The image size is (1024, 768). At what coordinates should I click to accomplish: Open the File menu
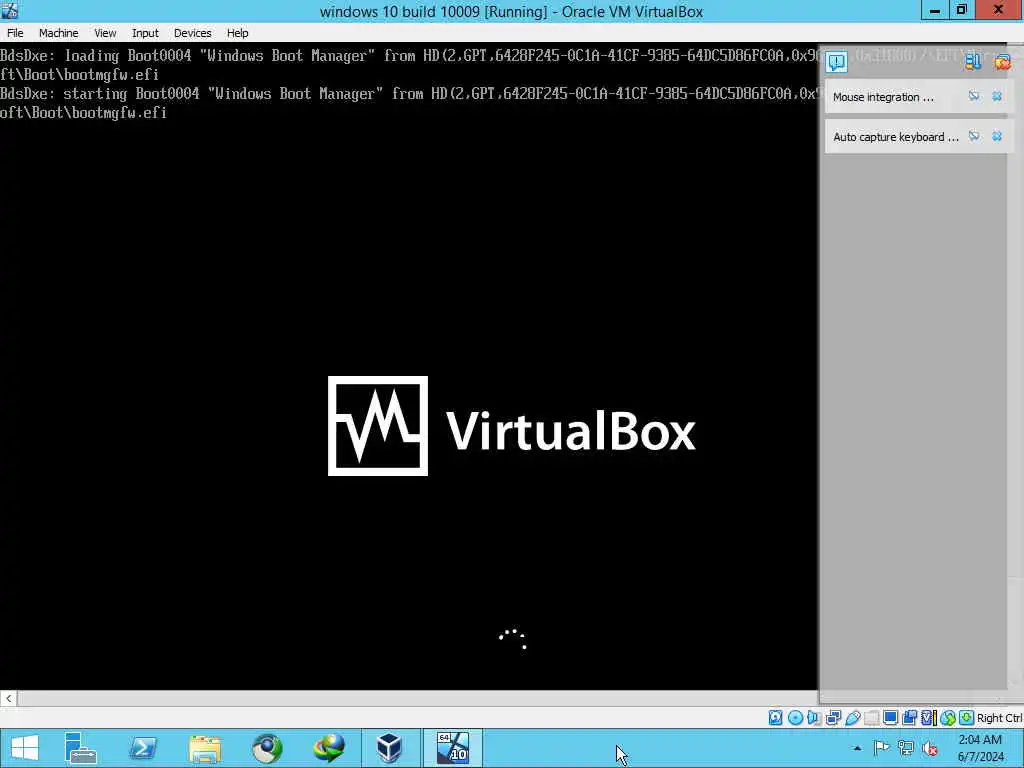(15, 33)
